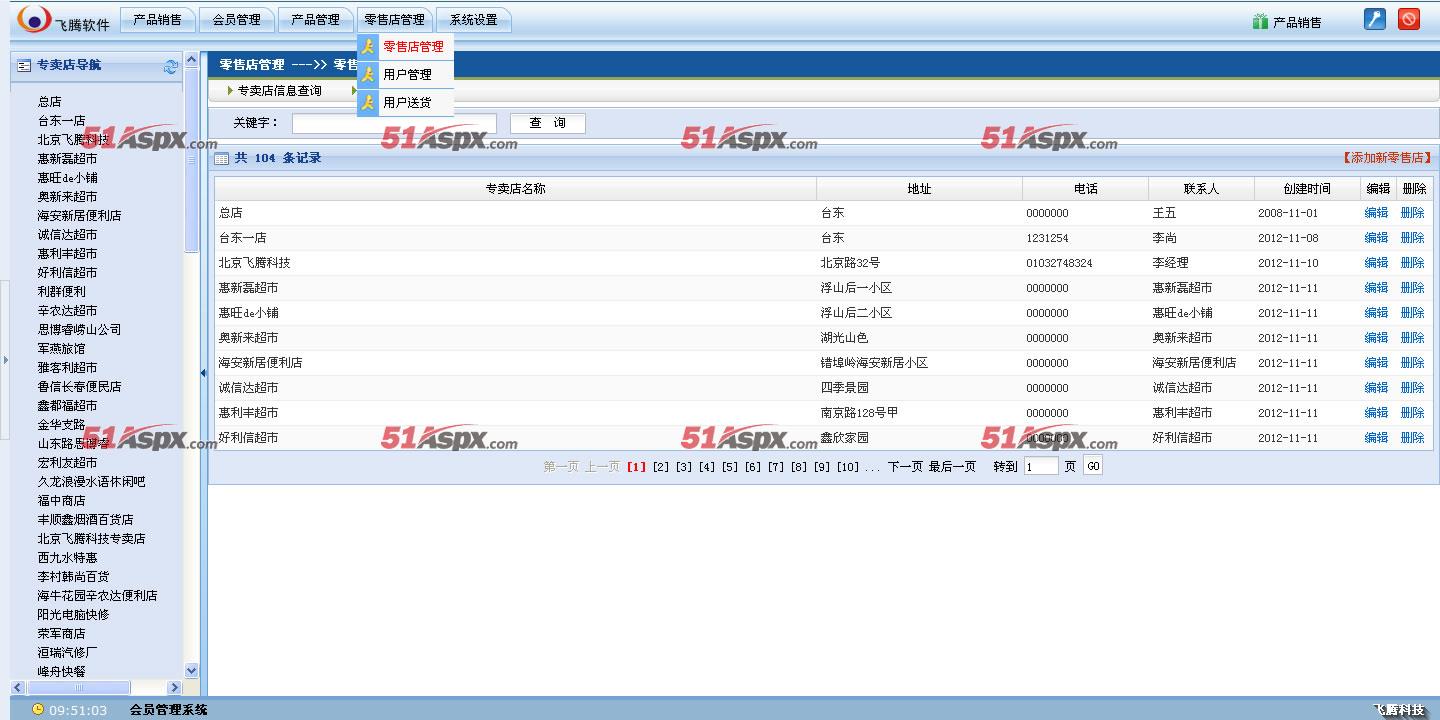Click the 专卖店名称 column header

[515, 189]
